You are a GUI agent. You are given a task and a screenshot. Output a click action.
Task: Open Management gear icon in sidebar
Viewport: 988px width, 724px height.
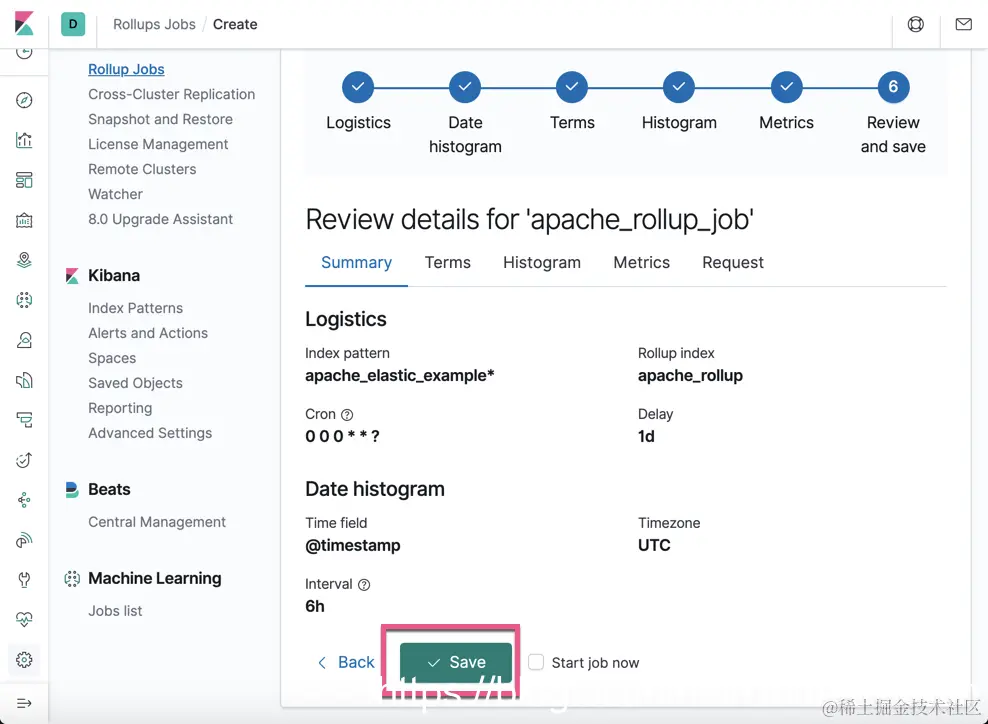point(24,660)
